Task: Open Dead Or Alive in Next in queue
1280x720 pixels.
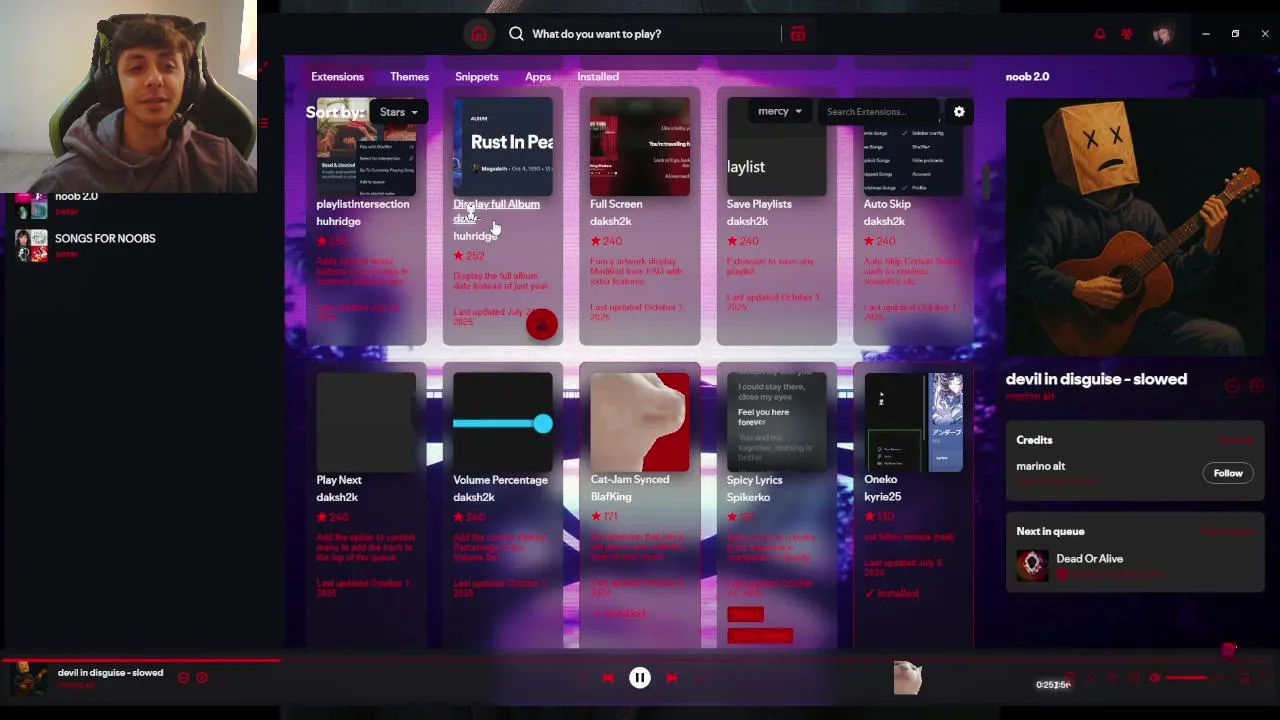Action: [1089, 559]
